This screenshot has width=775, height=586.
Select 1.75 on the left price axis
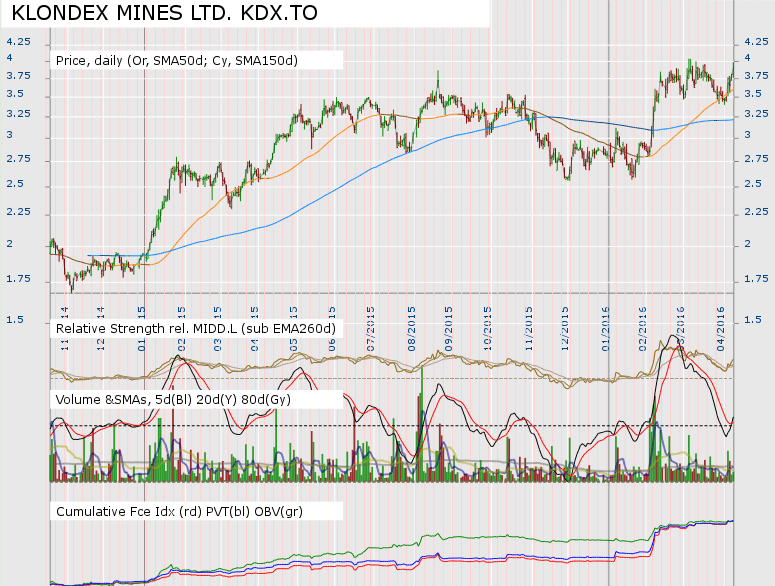pyautogui.click(x=18, y=279)
